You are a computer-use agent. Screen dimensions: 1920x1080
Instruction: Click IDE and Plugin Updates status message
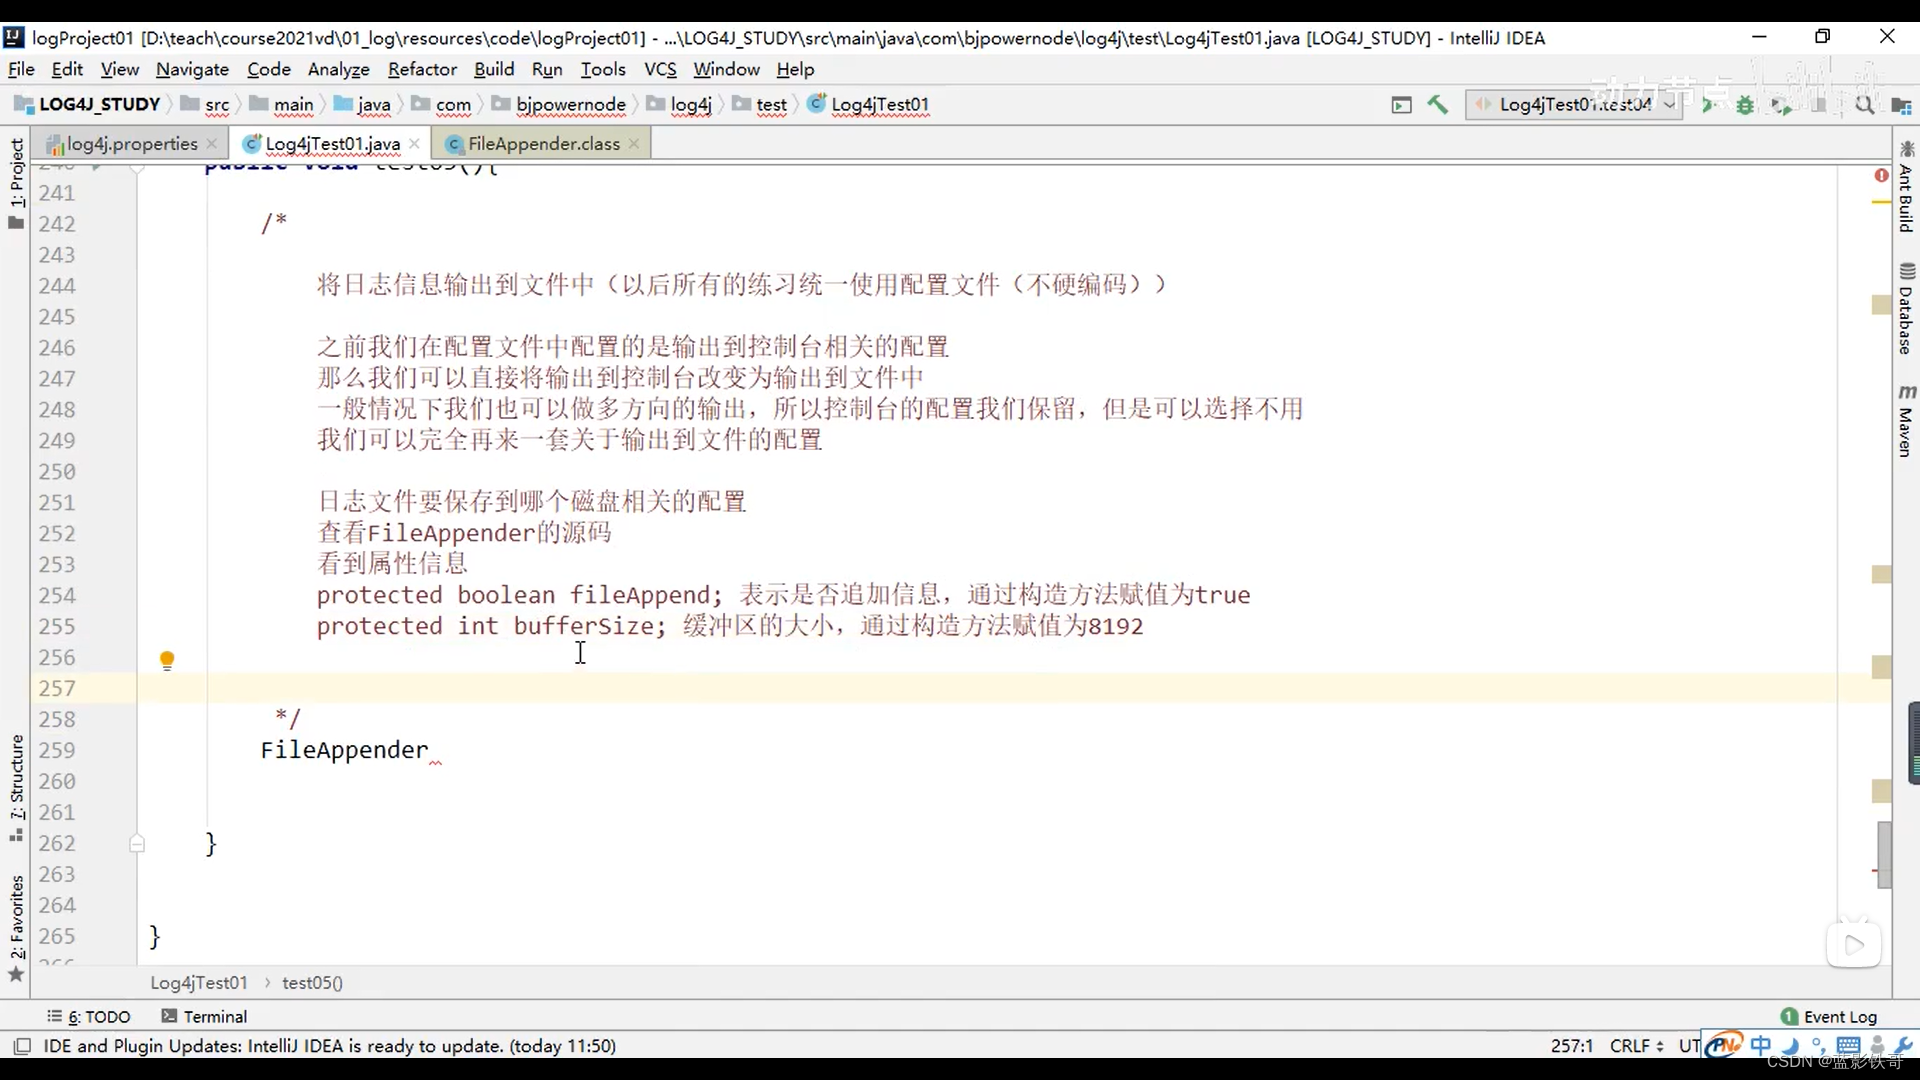pos(330,1046)
